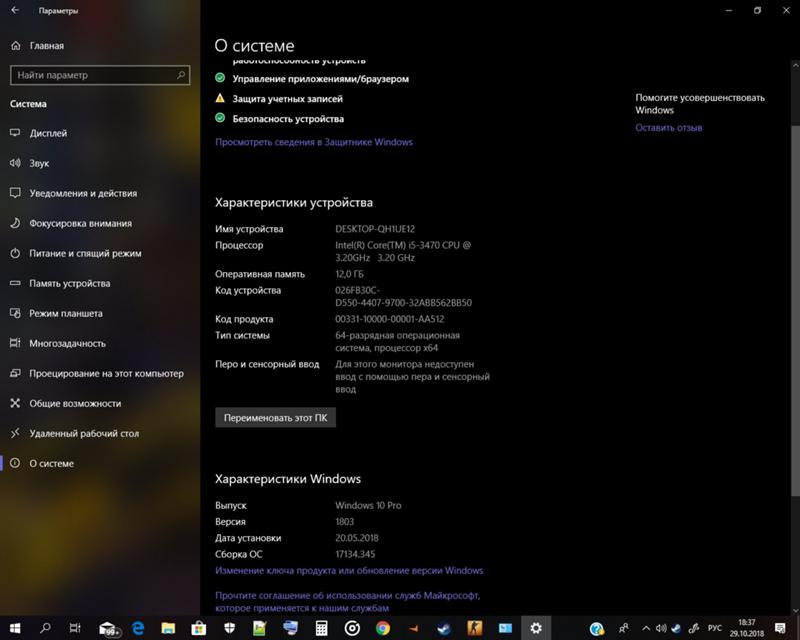Open the Майкрософт services agreement link
Screen dimensions: 800x640
pyautogui.click(x=347, y=602)
